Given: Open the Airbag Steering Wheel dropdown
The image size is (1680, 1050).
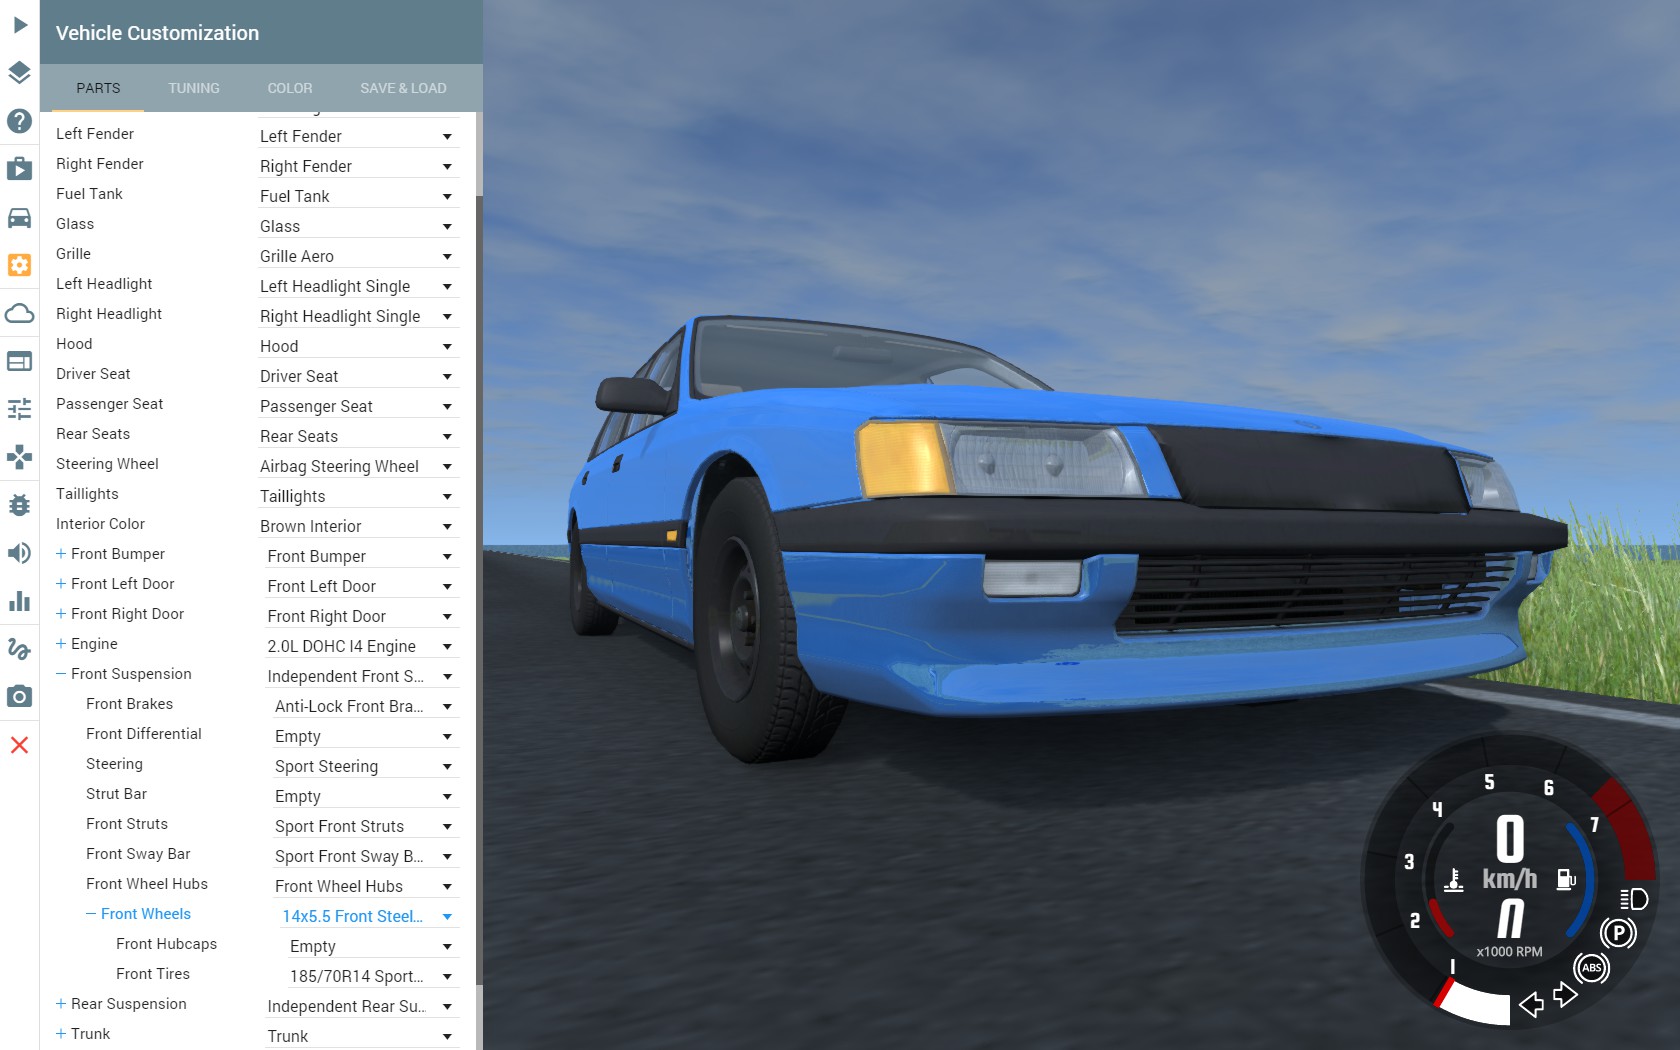Looking at the screenshot, I should (x=358, y=466).
